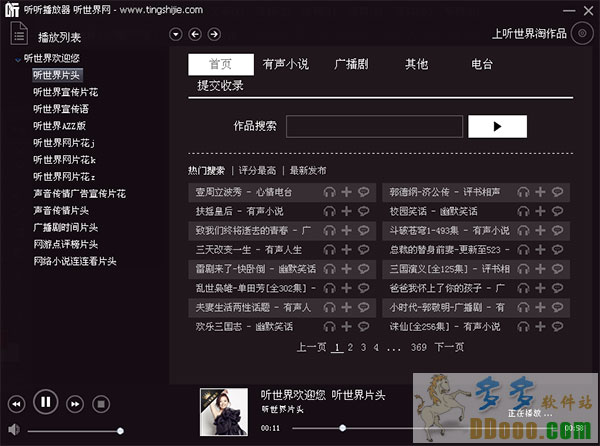Add 扶摇皇后 with the plus icon

(x=346, y=211)
